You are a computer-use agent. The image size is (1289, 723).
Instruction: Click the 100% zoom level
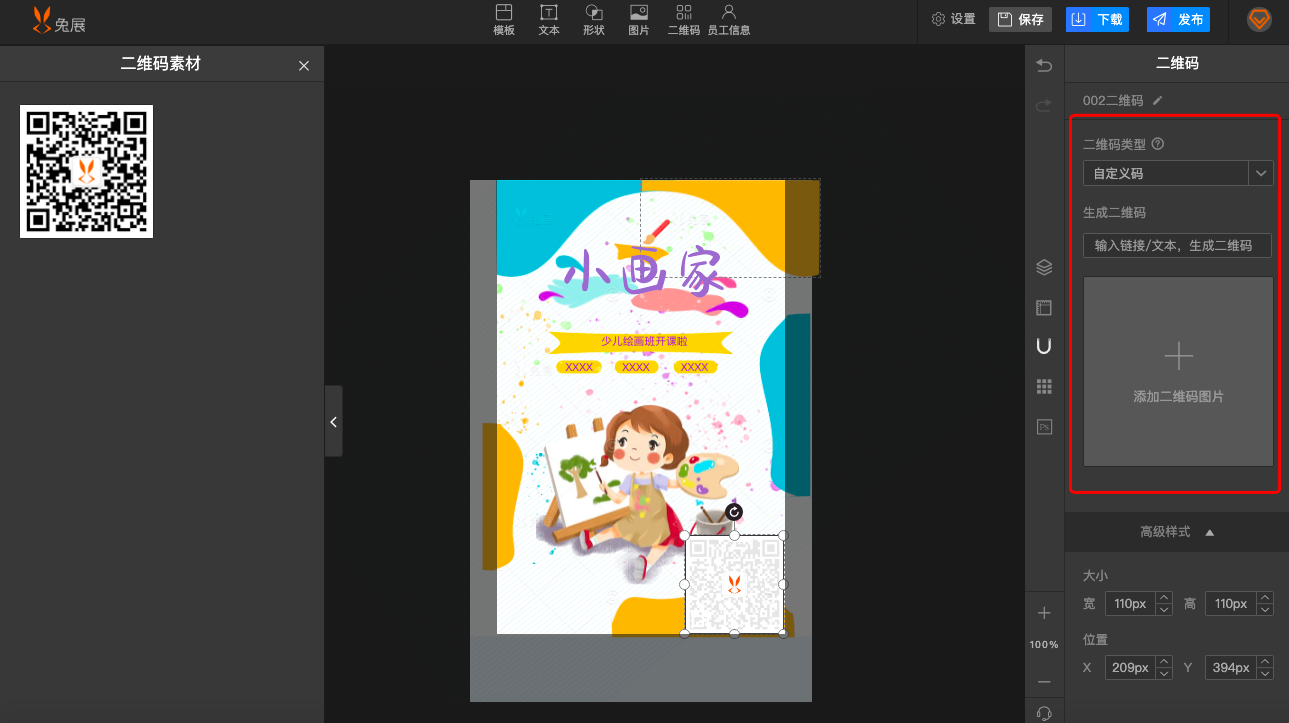tap(1044, 645)
